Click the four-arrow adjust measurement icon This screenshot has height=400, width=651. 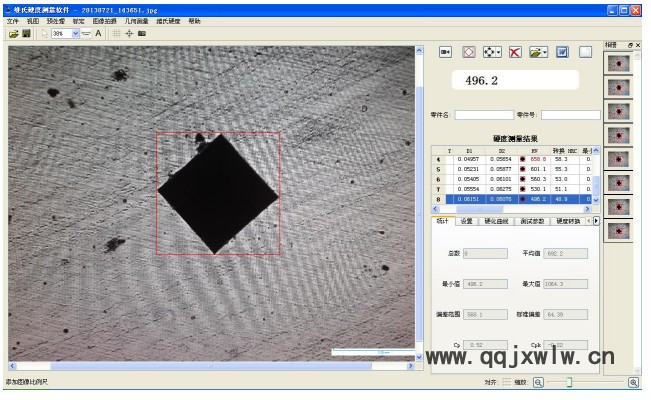point(489,52)
